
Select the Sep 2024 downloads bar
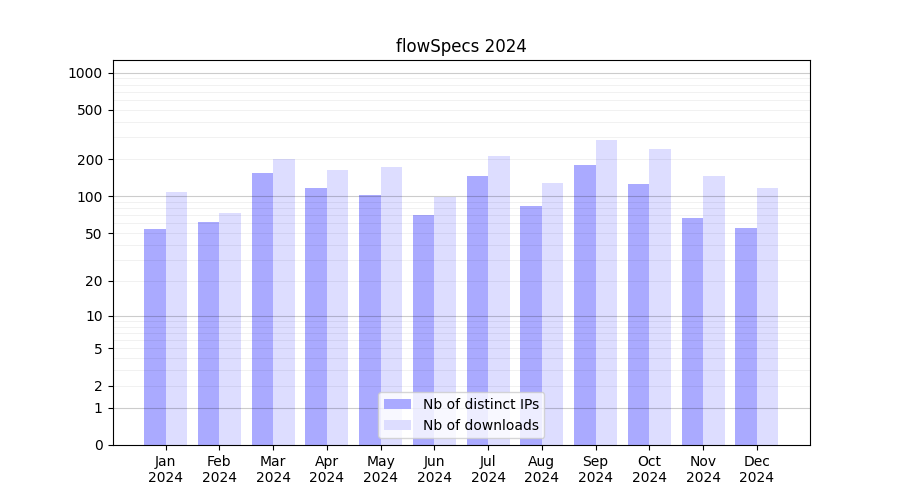[606, 292]
